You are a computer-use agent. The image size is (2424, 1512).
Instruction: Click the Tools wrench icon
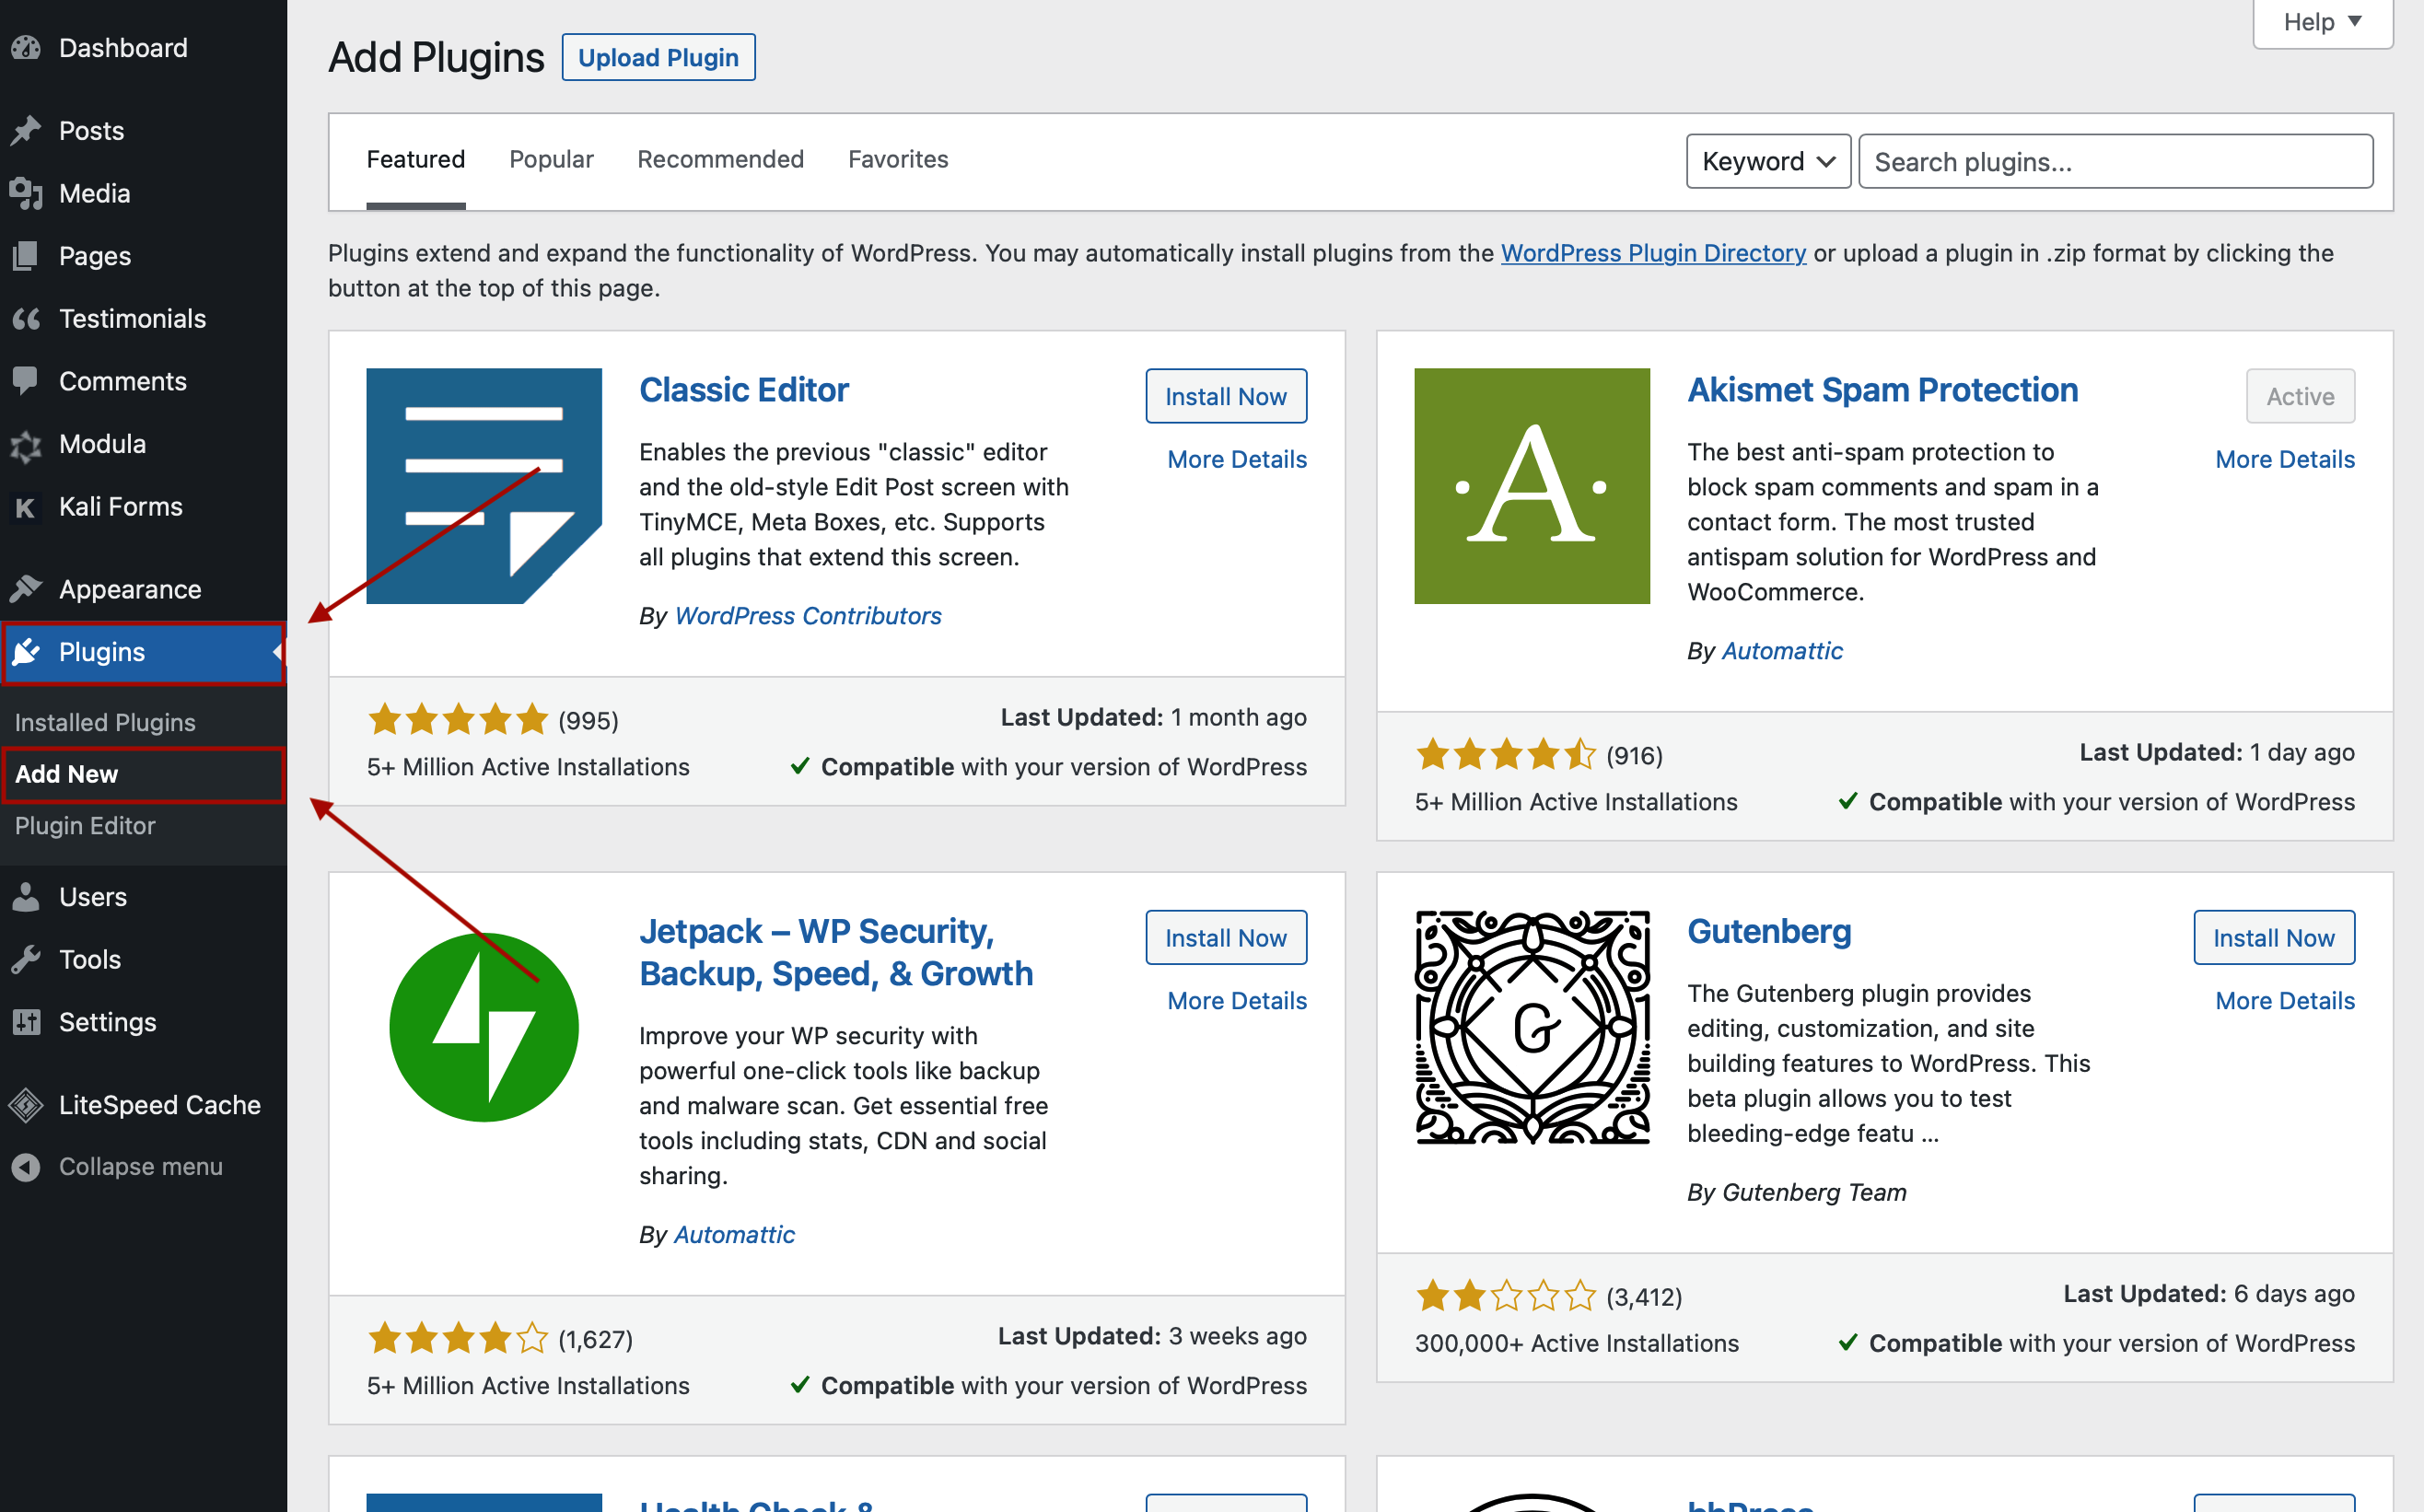pos(26,959)
